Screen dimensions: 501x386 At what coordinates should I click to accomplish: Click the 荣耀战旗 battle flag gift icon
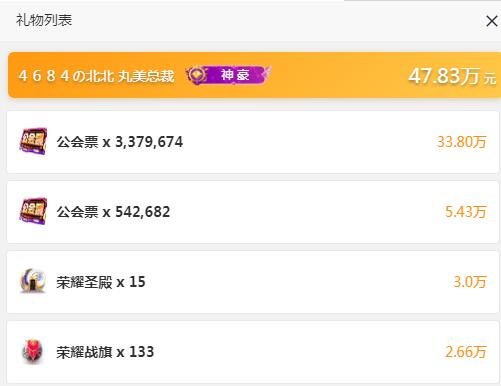[x=33, y=351]
